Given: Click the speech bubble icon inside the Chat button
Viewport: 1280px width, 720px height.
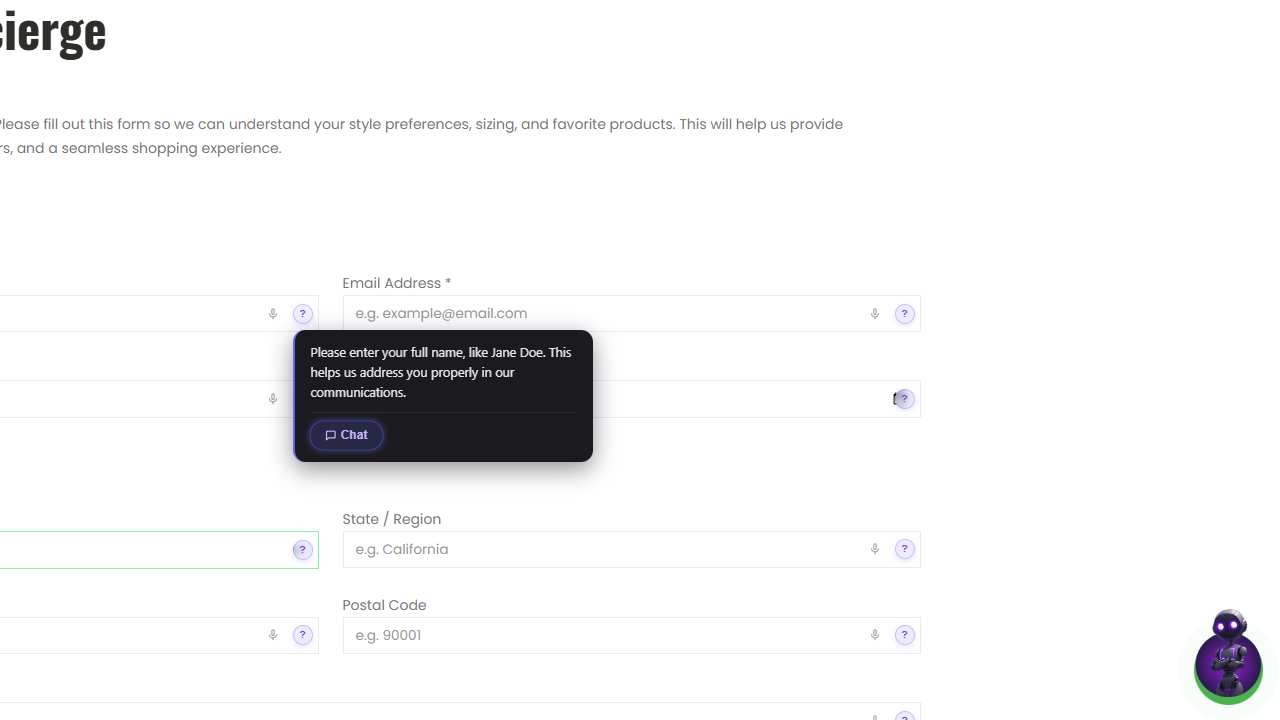Looking at the screenshot, I should [330, 435].
